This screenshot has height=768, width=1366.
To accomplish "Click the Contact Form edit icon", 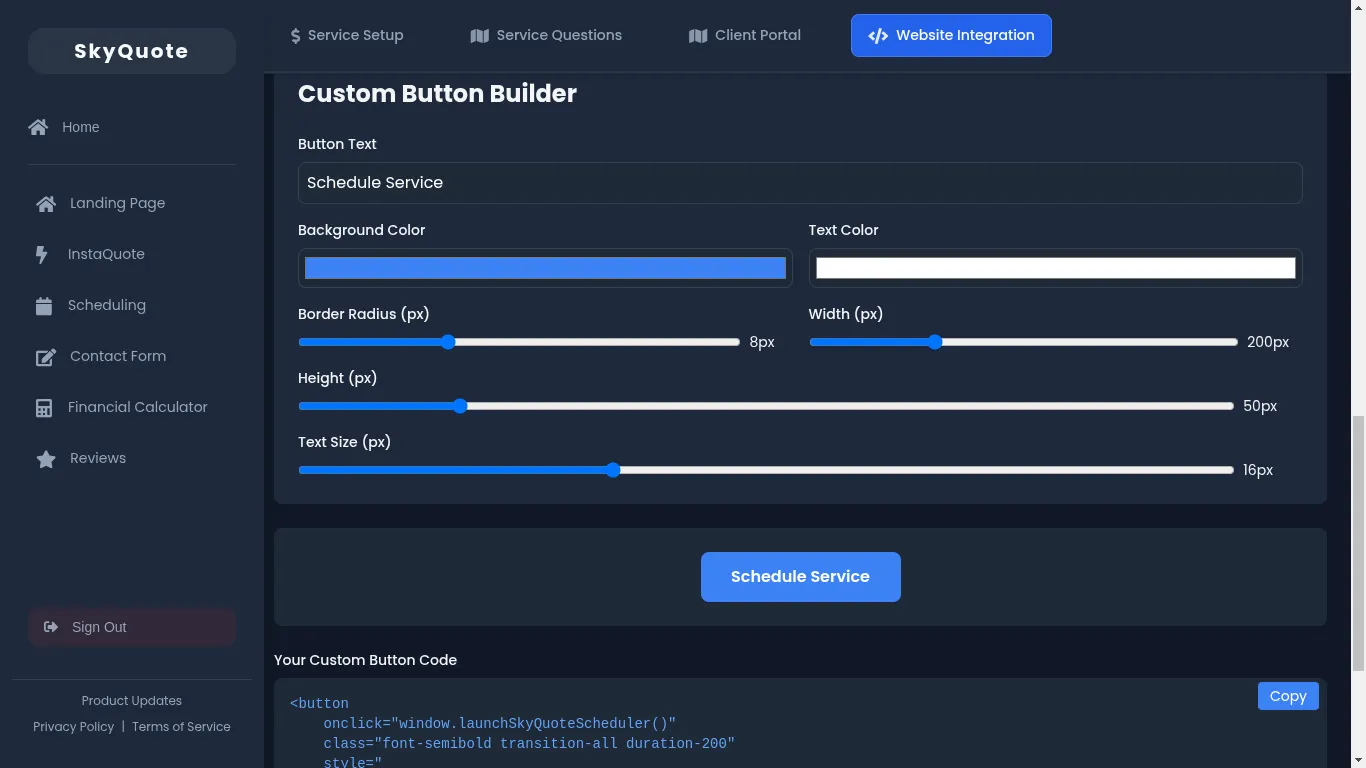I will coord(46,357).
